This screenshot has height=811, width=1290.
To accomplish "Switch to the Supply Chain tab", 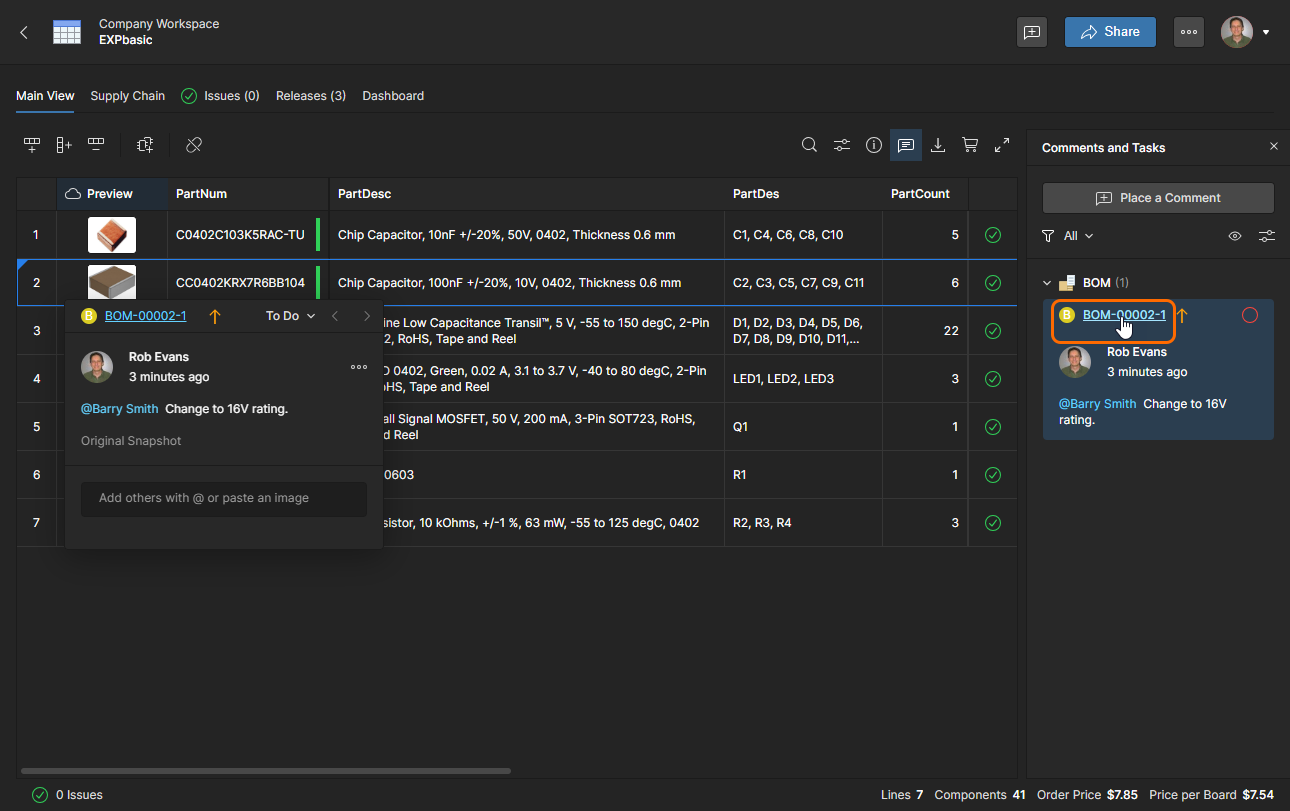I will click(127, 96).
